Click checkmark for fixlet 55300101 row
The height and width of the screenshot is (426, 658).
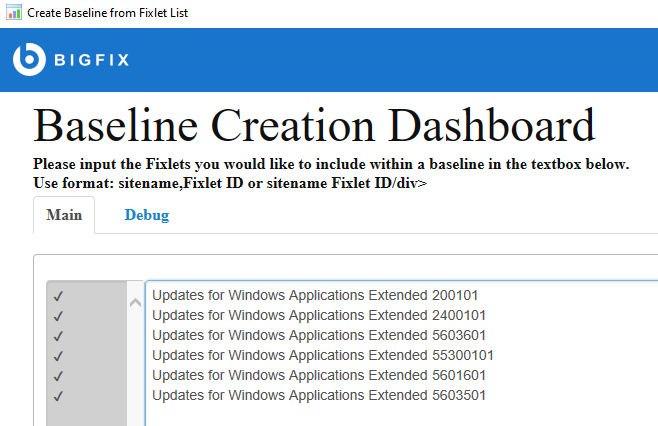coord(58,356)
